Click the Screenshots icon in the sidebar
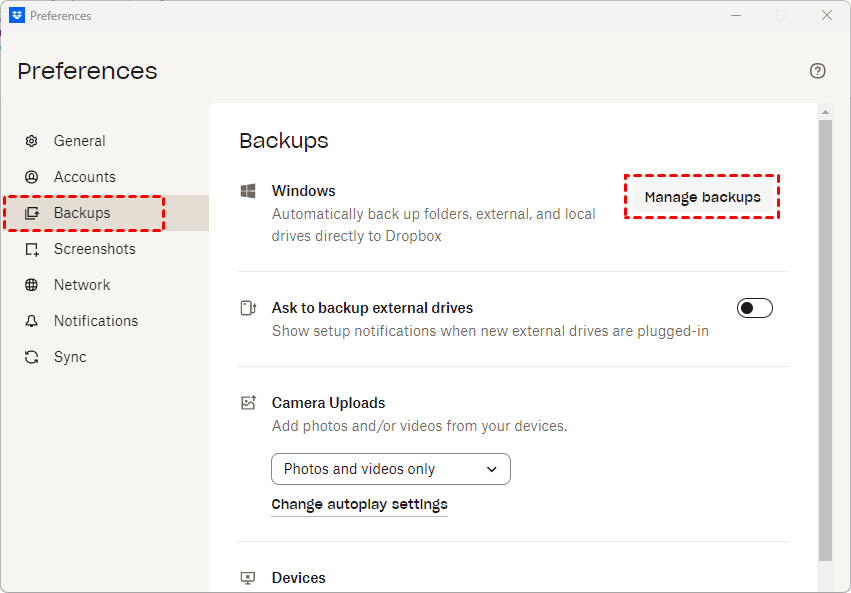This screenshot has width=851, height=593. [32, 249]
